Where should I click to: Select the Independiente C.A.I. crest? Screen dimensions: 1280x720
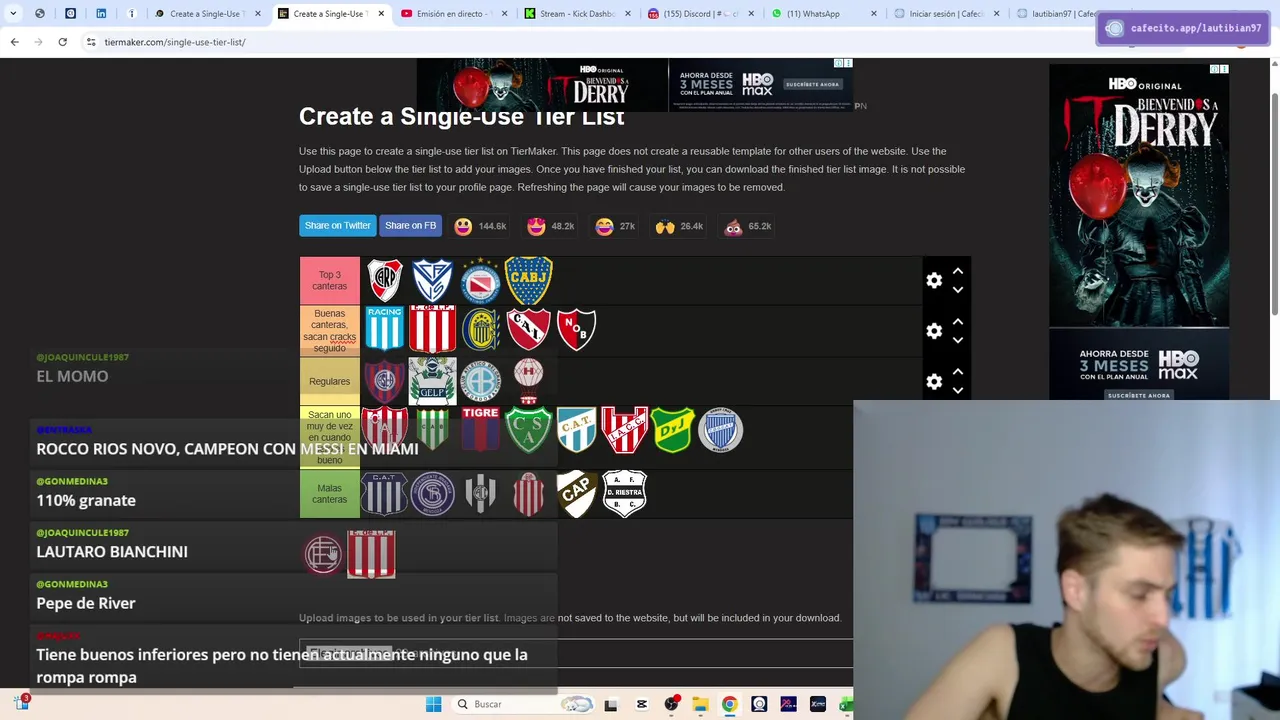(x=528, y=329)
